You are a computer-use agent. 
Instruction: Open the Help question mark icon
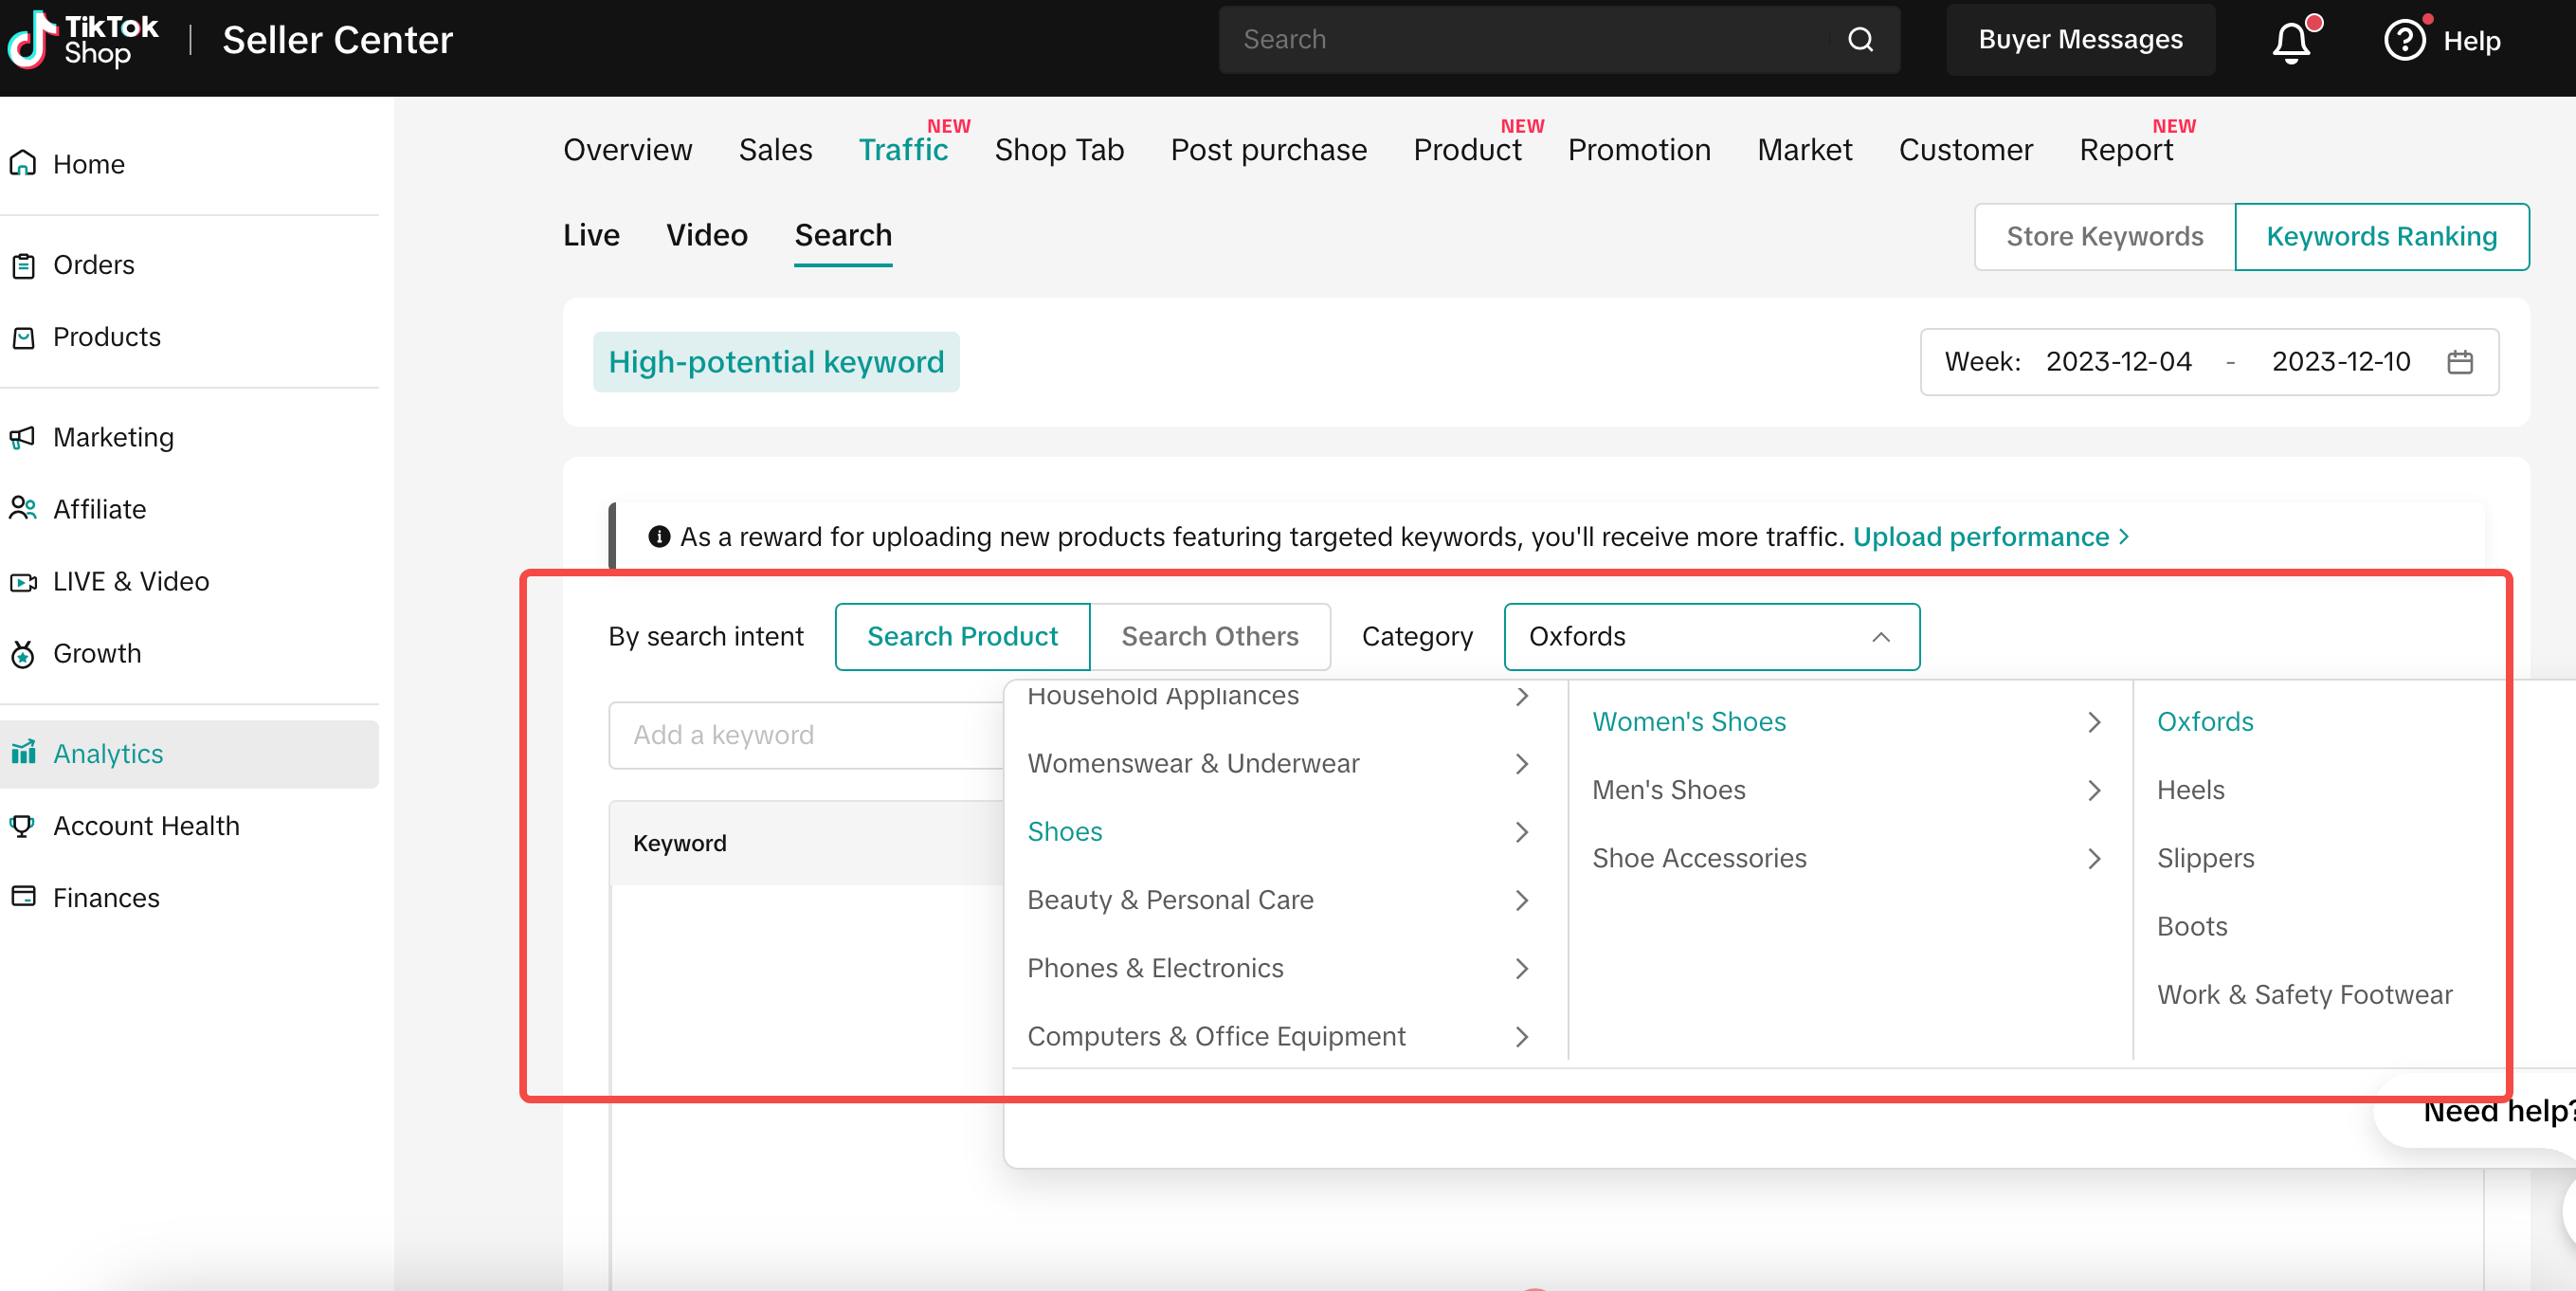(2404, 41)
